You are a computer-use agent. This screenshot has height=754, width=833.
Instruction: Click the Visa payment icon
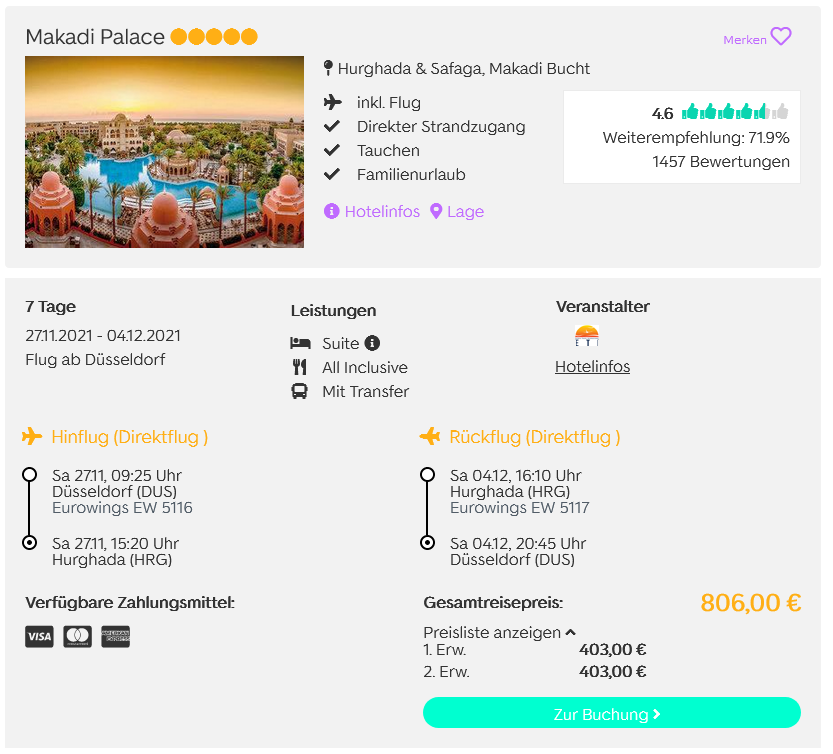[x=39, y=637]
